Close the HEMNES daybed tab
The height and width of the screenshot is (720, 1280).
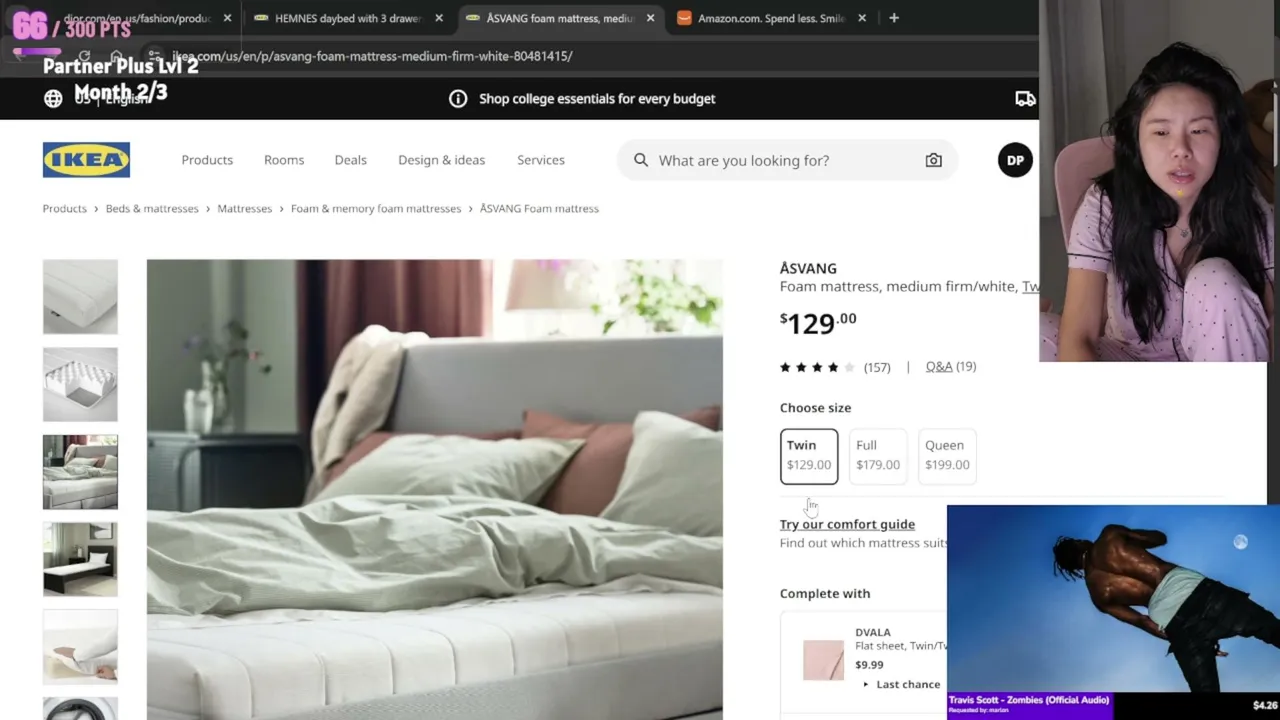pyautogui.click(x=439, y=18)
